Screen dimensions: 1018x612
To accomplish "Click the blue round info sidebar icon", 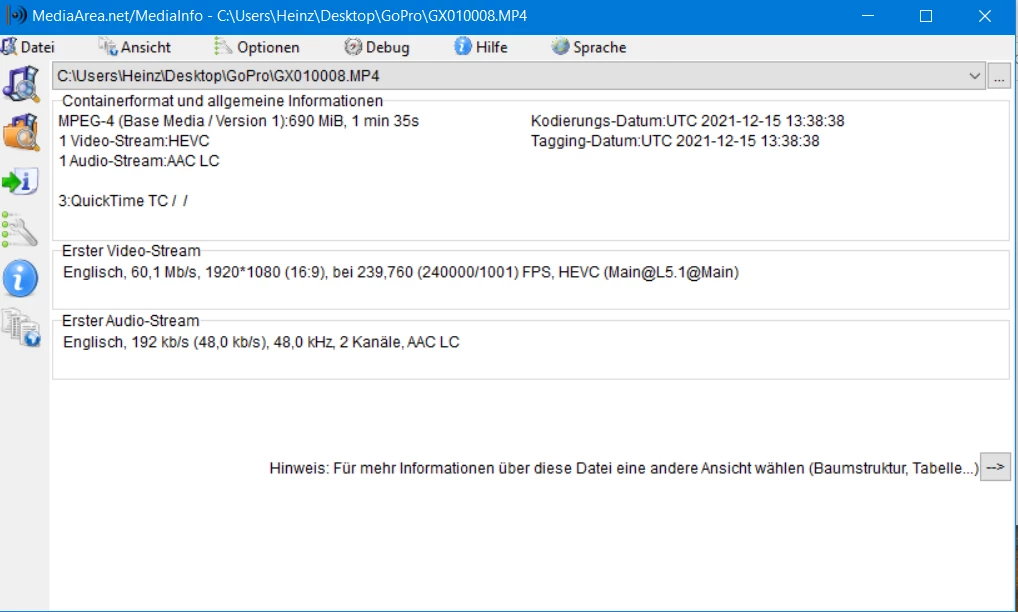I will pos(21,278).
